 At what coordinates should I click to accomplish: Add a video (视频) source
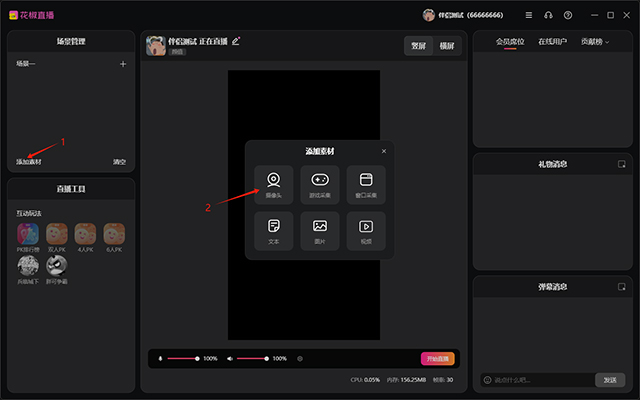[x=366, y=231]
